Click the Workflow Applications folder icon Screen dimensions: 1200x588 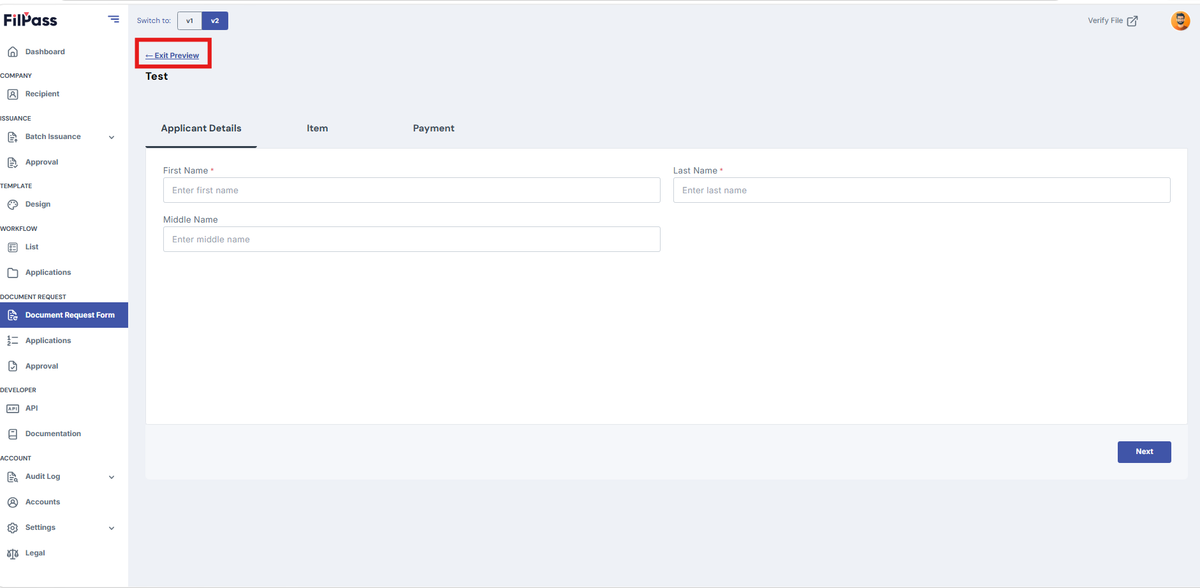pyautogui.click(x=13, y=273)
